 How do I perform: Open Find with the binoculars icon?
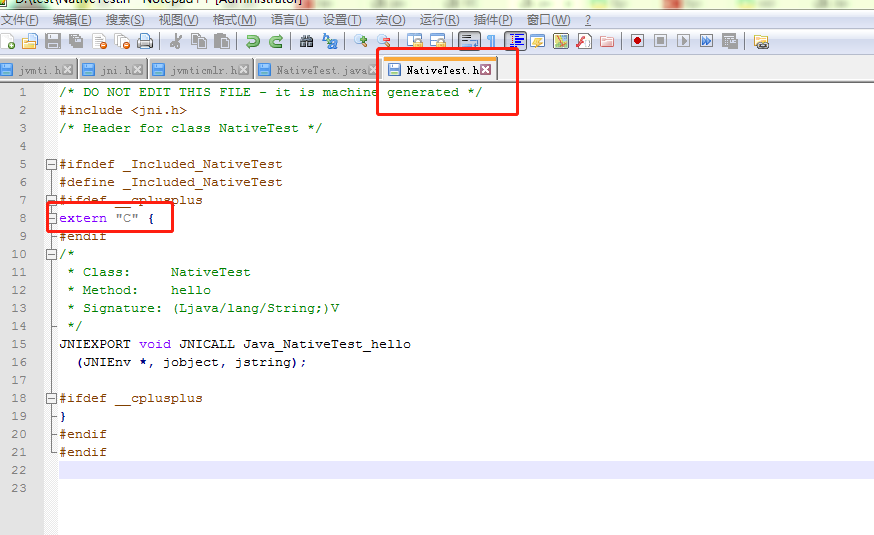click(x=306, y=41)
